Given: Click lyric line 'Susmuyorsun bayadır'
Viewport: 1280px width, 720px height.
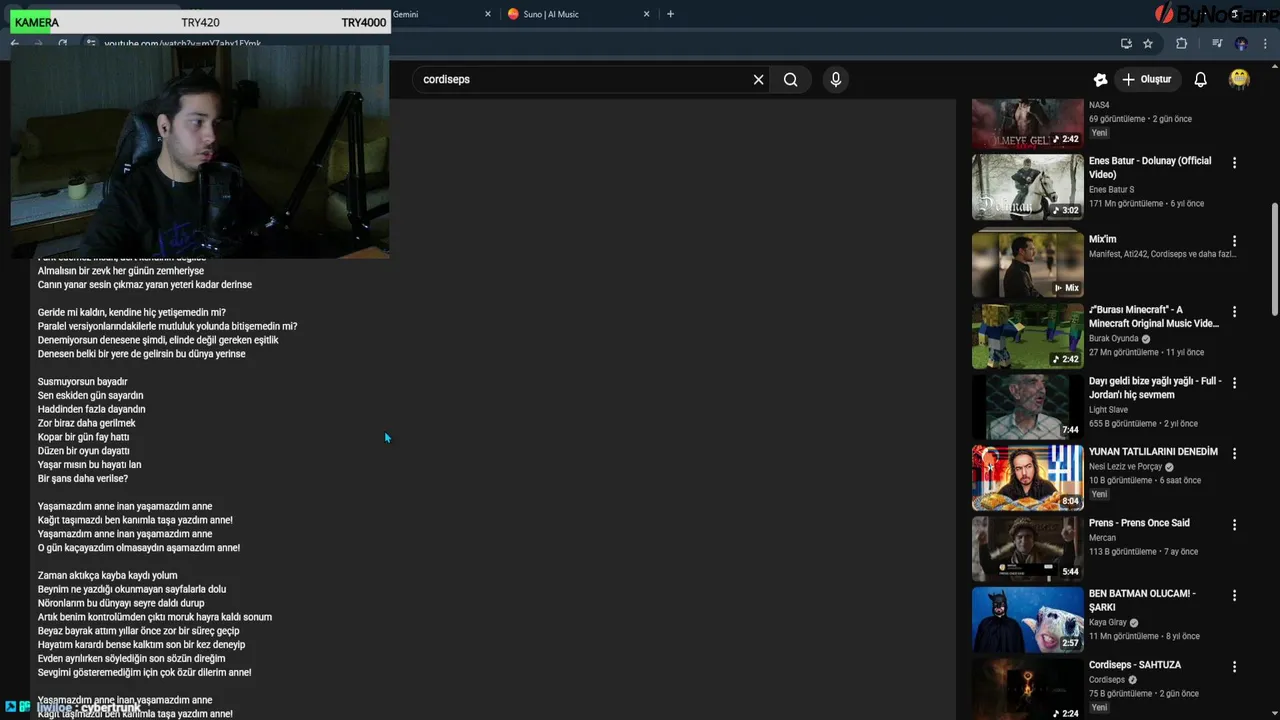Looking at the screenshot, I should tap(83, 382).
